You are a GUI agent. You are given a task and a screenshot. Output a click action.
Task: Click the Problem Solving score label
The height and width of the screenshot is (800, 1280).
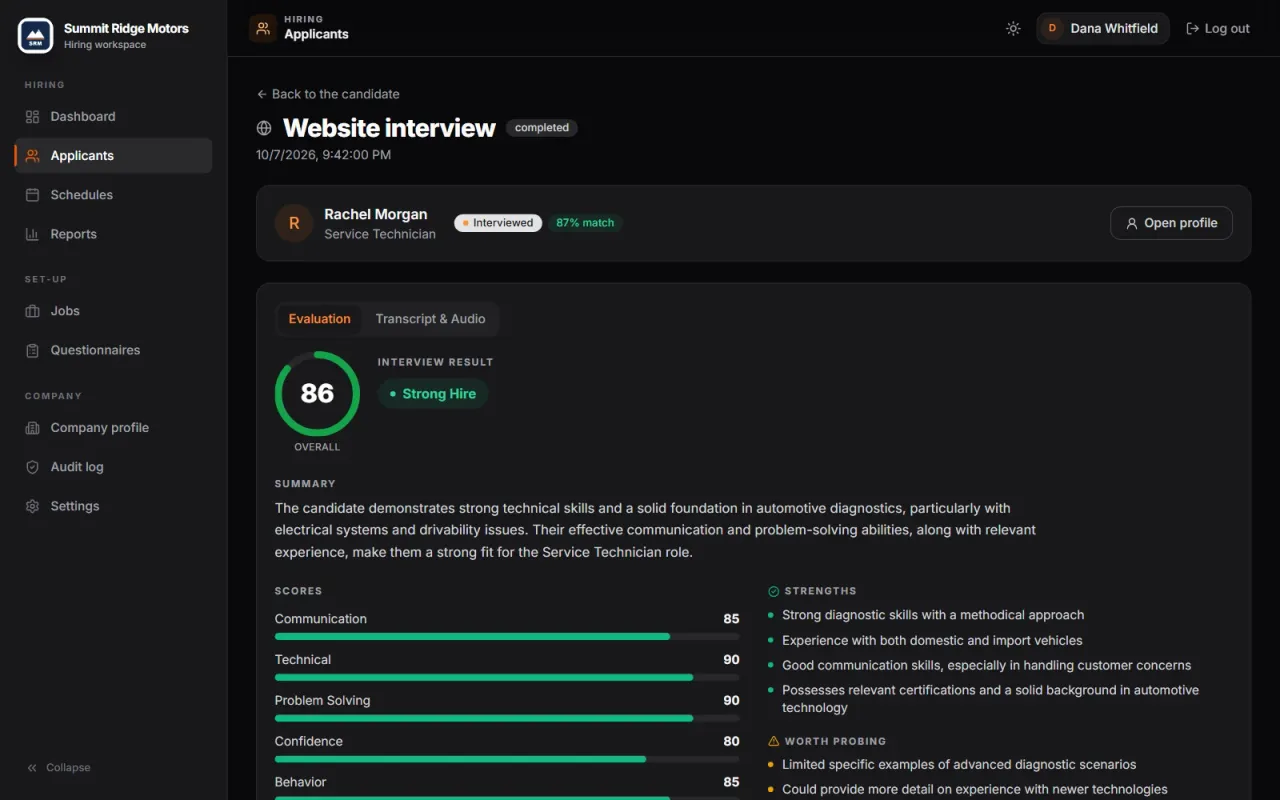click(x=322, y=700)
